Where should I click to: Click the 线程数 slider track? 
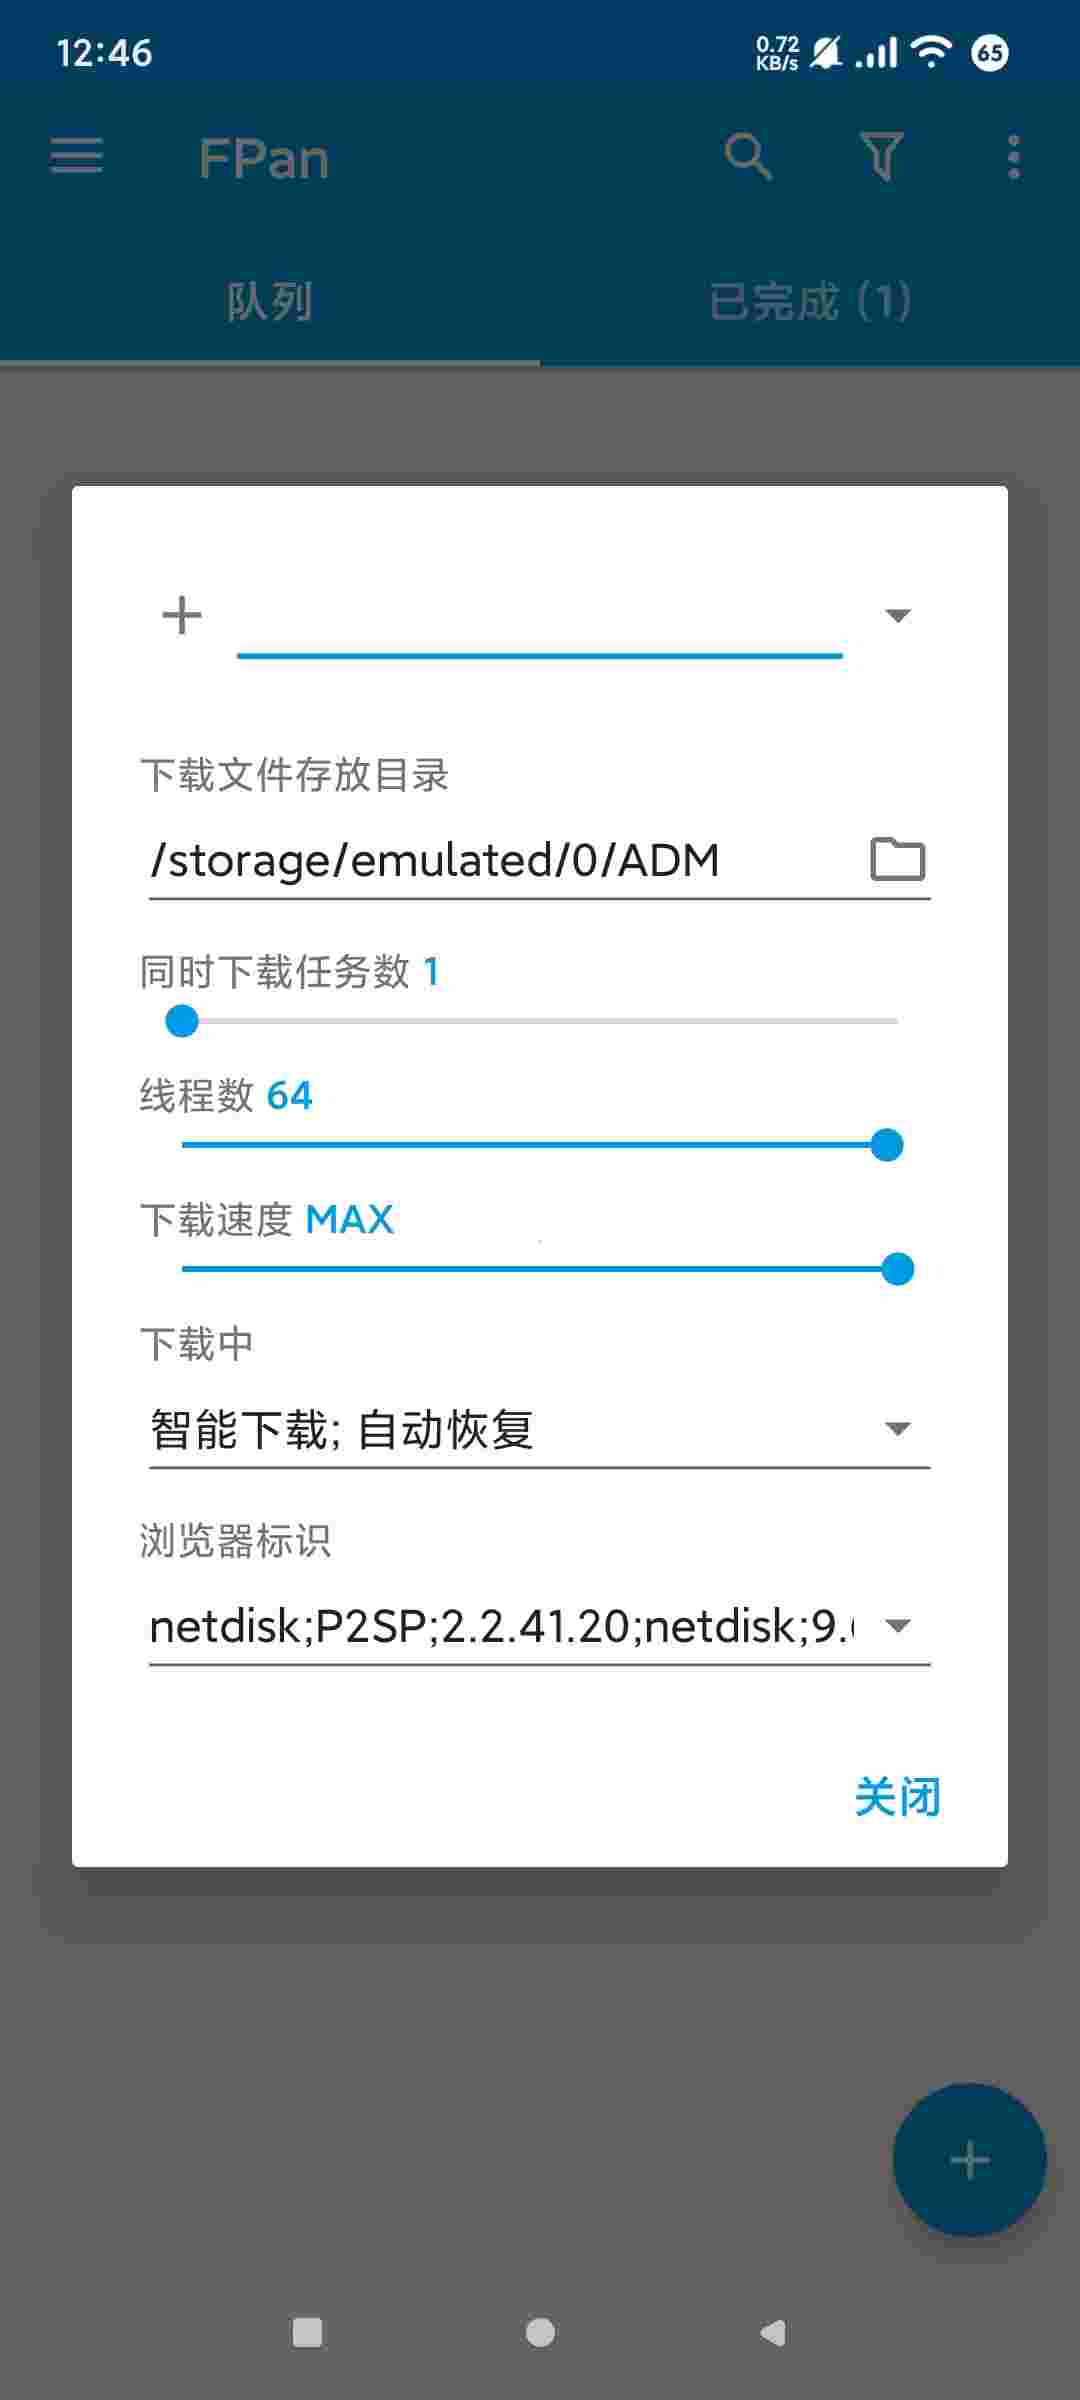[x=542, y=1145]
